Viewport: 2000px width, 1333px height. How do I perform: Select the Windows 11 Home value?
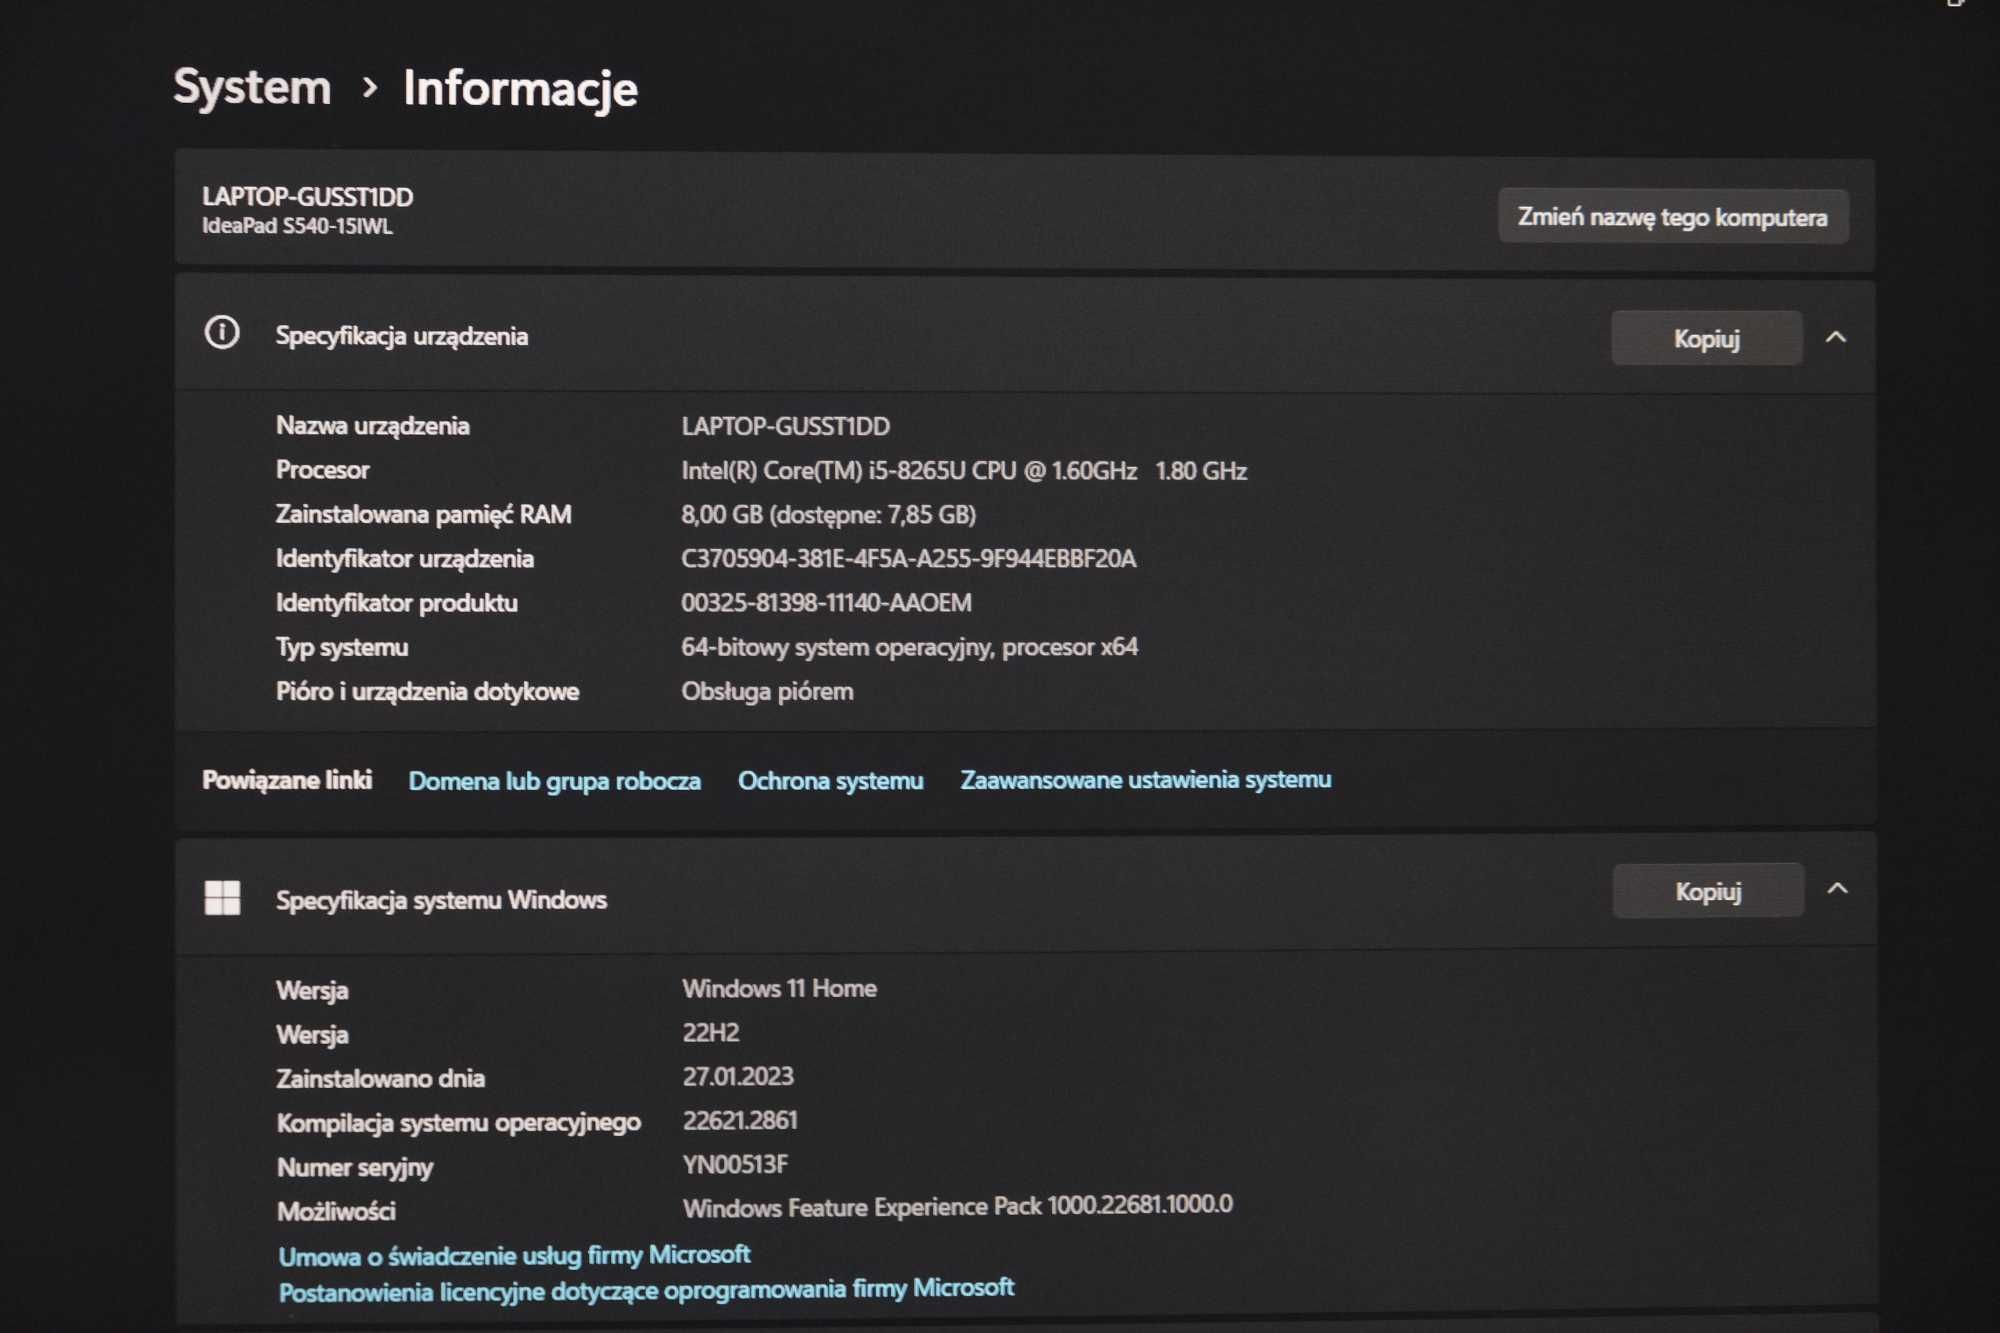point(779,989)
